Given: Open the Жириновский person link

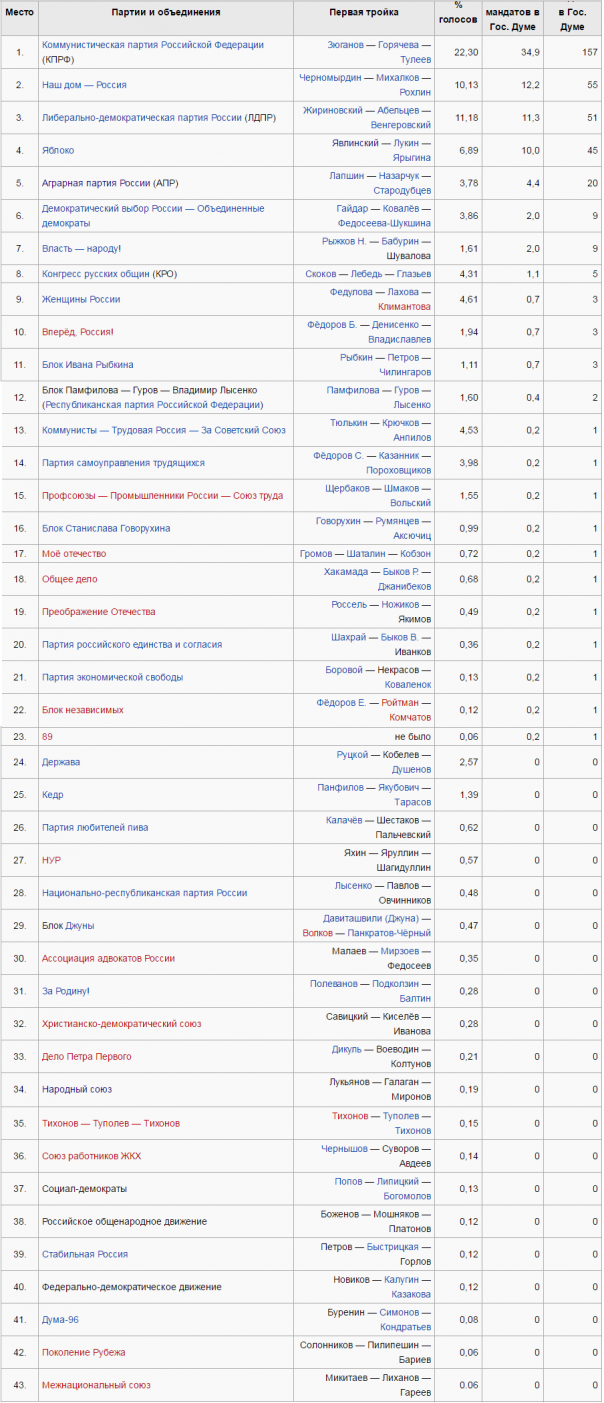Looking at the screenshot, I should (333, 110).
